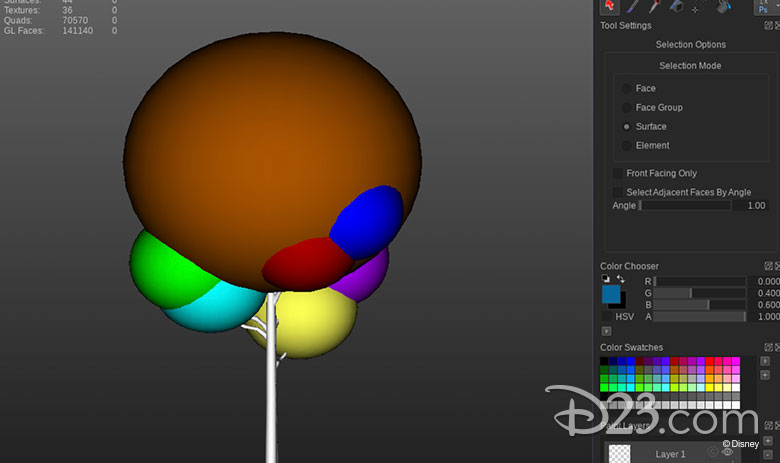The image size is (780, 463).
Task: Click the B value field 0.600
Action: pyautogui.click(x=766, y=305)
